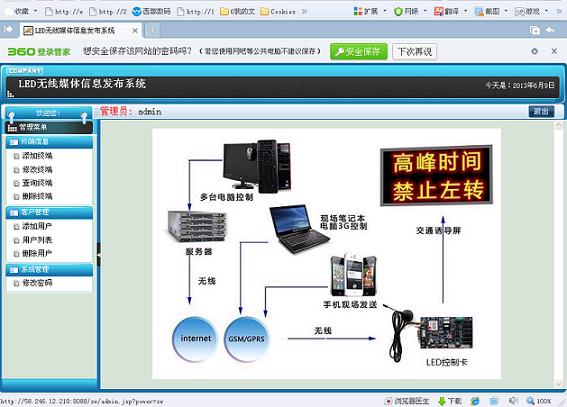Click the 截图 screenshot icon
The image size is (567, 407).
[x=479, y=12]
